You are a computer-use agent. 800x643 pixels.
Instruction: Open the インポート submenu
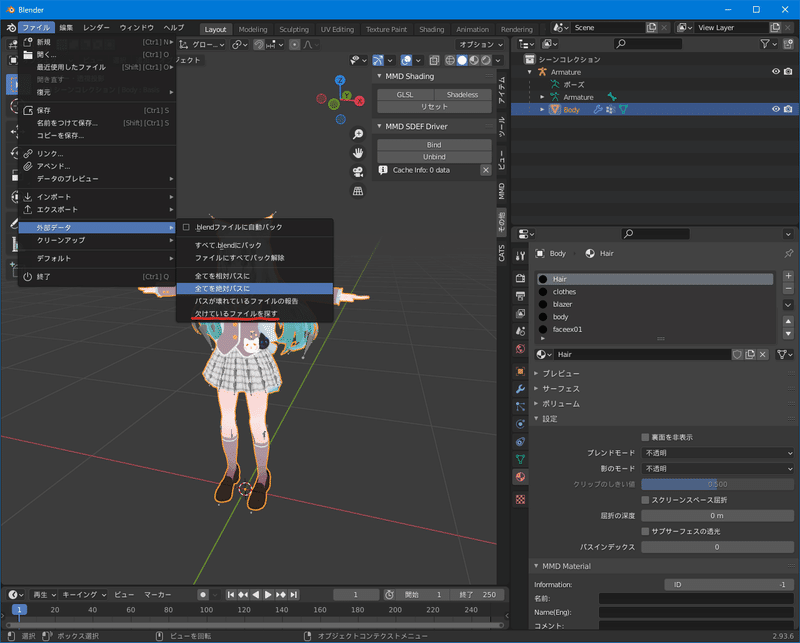coord(97,197)
